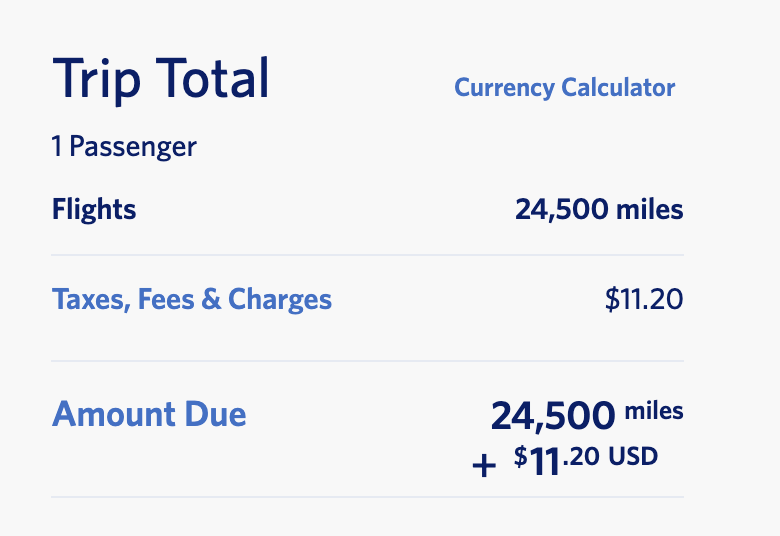The height and width of the screenshot is (536, 780).
Task: Click the 24,500 miles value in Flights row
Action: pyautogui.click(x=599, y=210)
